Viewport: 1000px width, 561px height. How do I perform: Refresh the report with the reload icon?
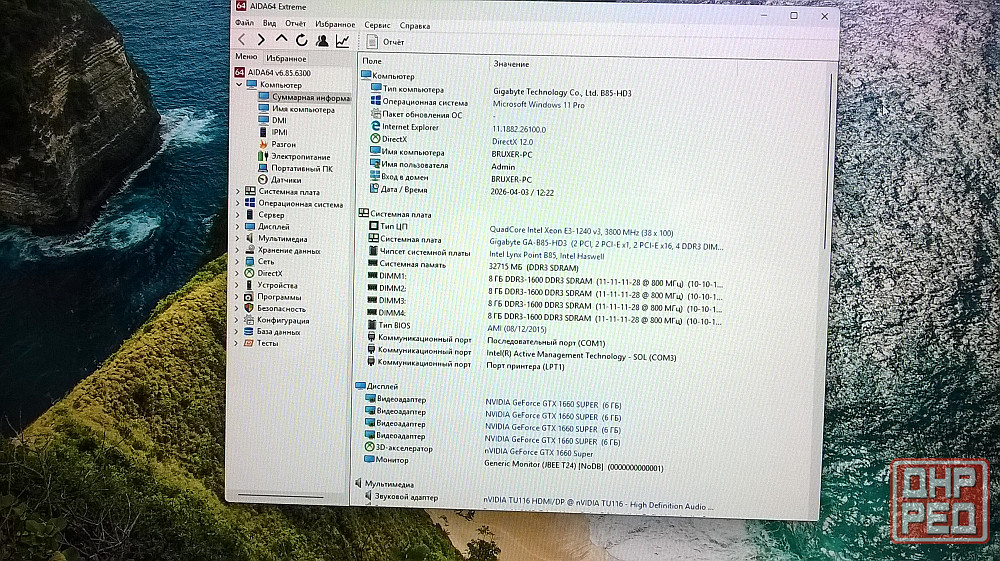(301, 40)
